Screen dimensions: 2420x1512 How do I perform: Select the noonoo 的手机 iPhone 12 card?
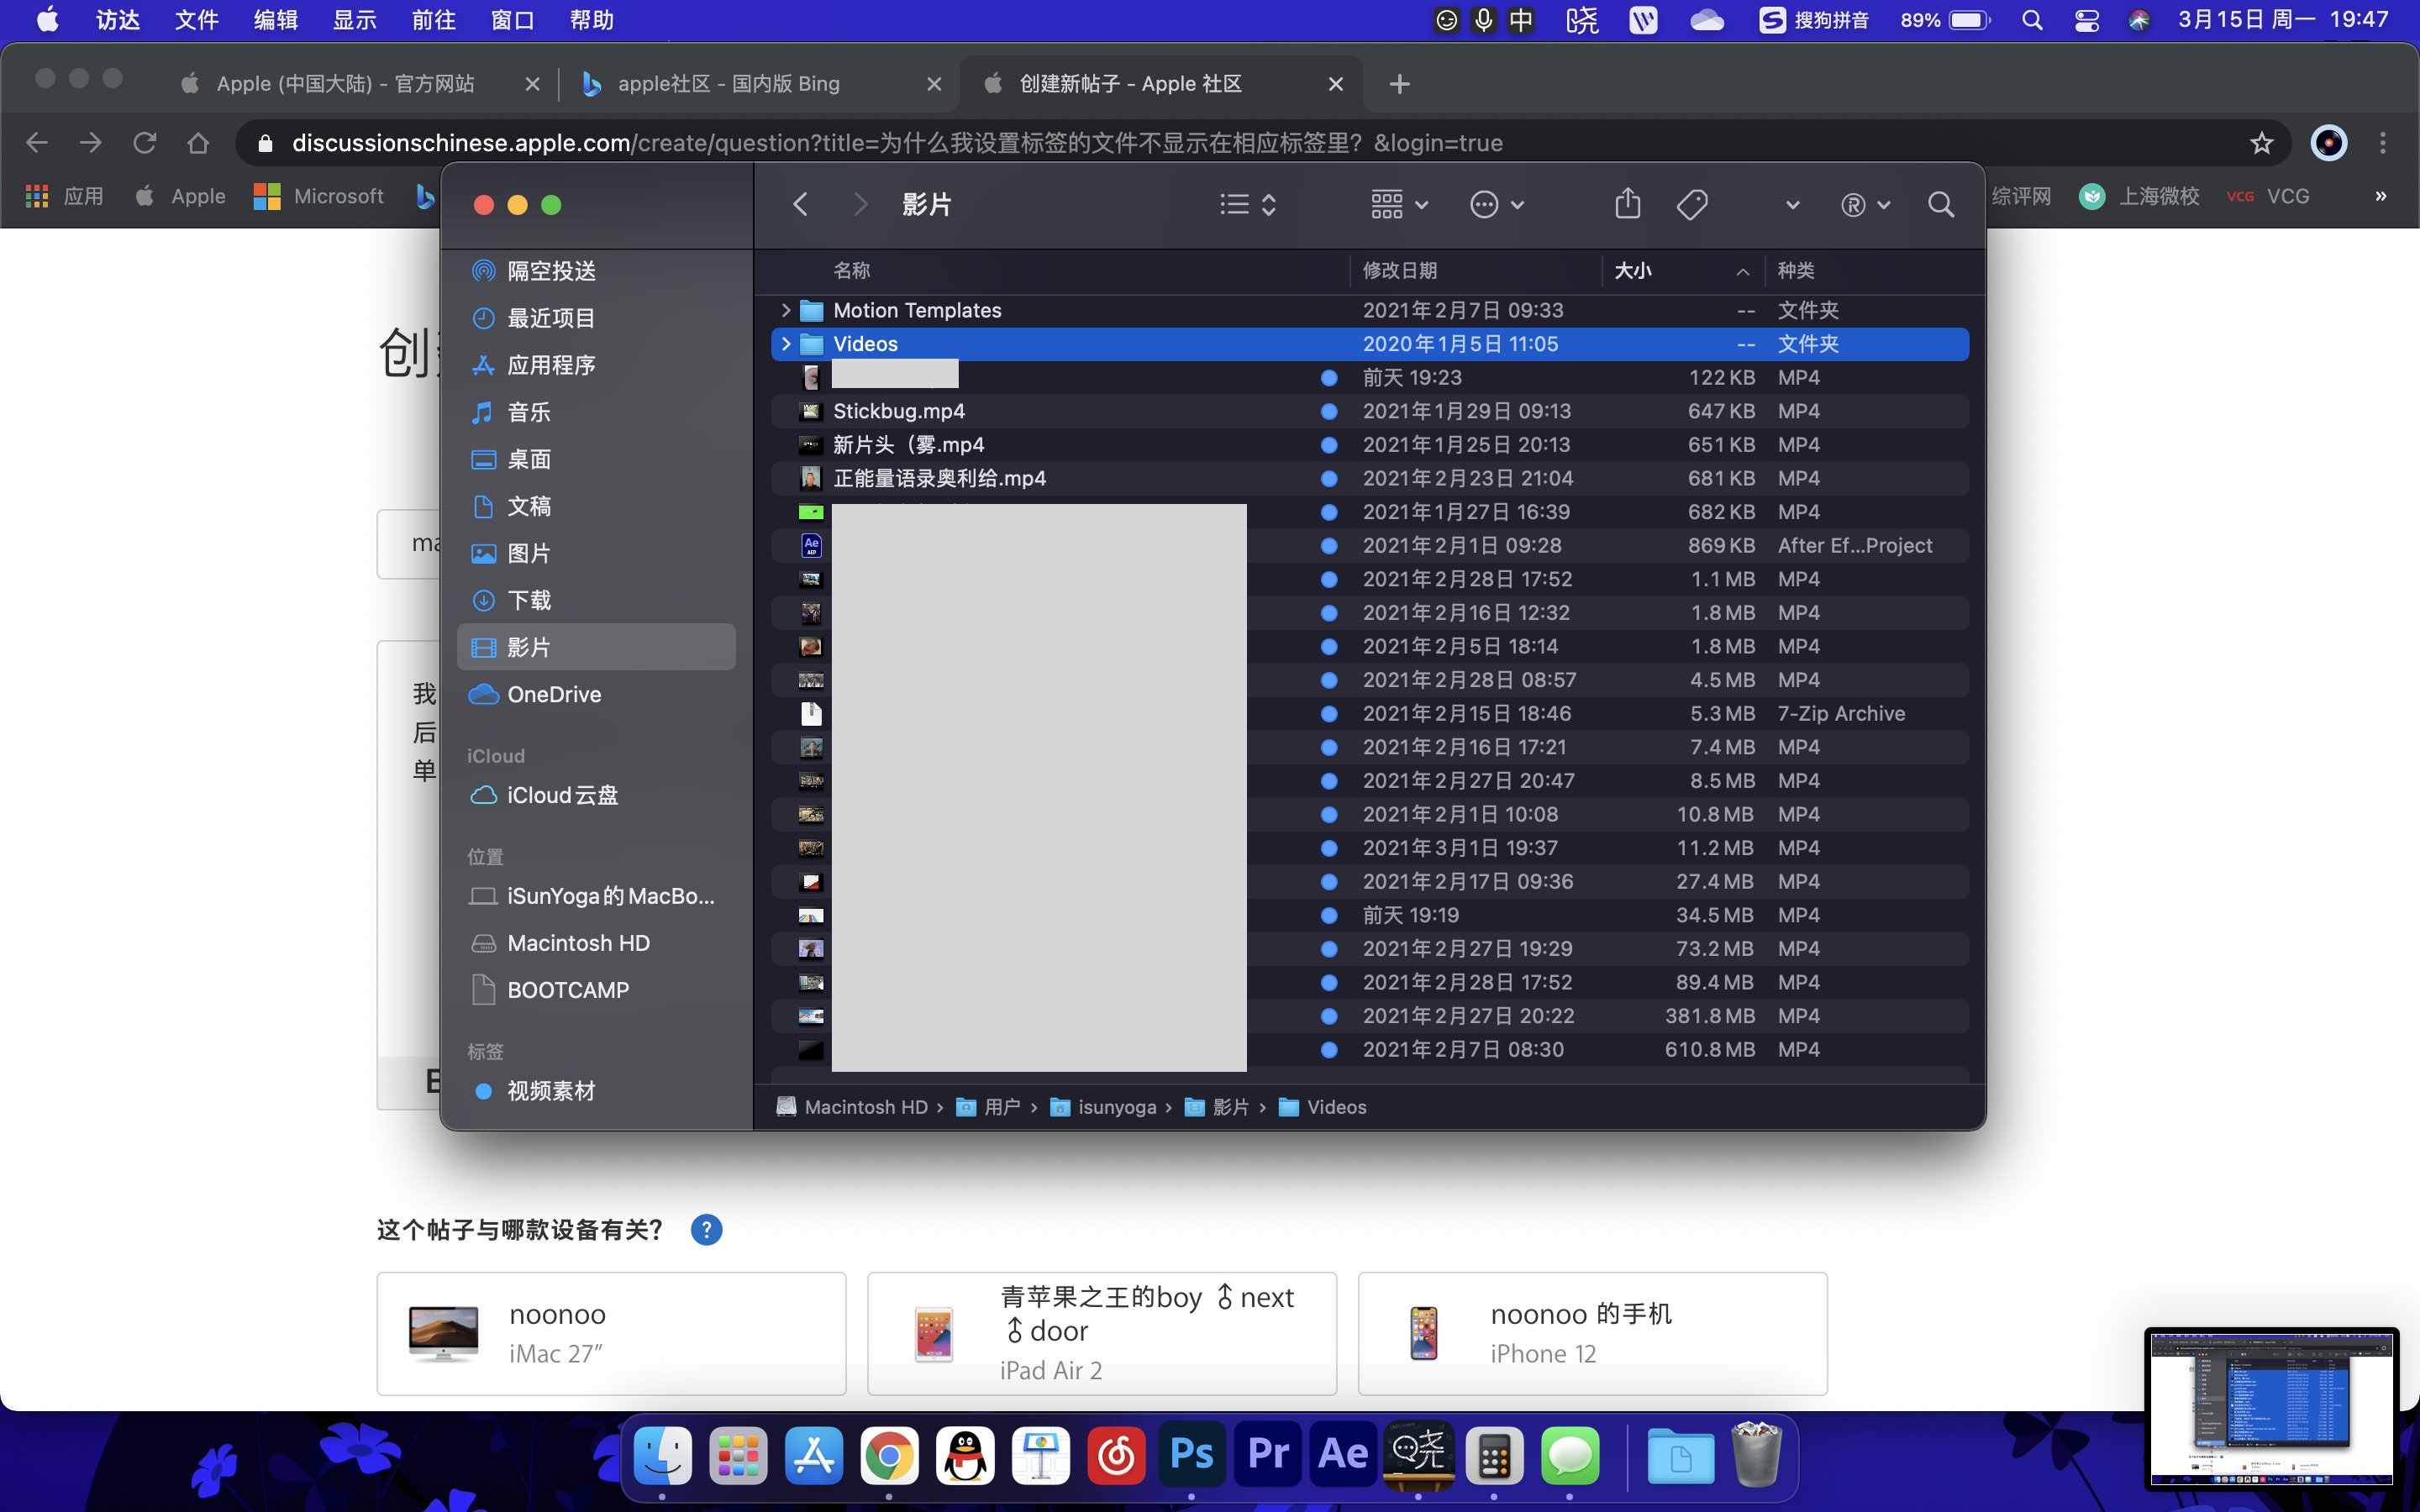click(x=1592, y=1333)
